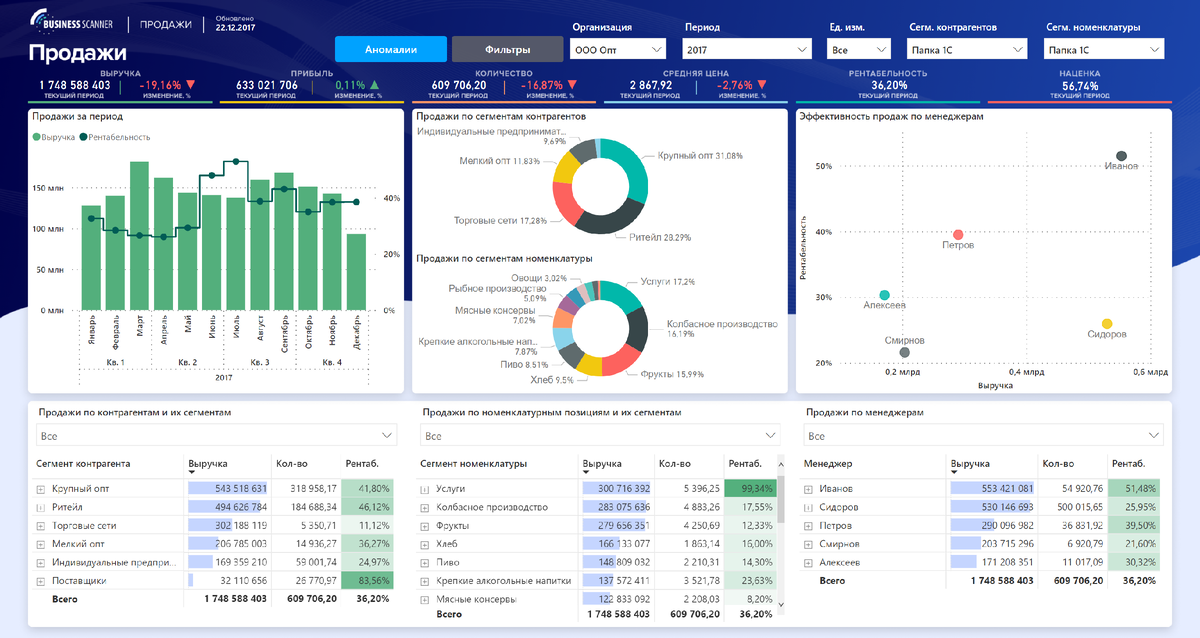This screenshot has height=638, width=1200.
Task: Open the Период dropdown set to 2017
Action: coord(746,48)
